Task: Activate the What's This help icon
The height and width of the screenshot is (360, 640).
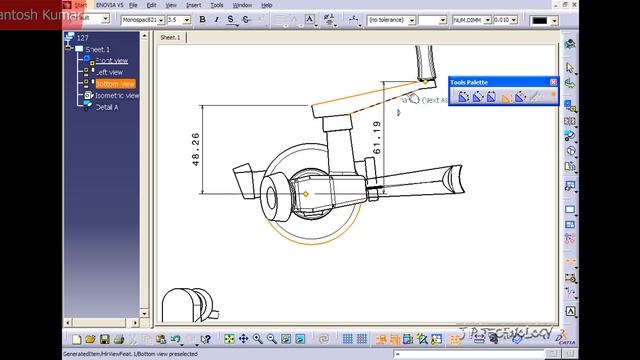Action: pos(206,339)
